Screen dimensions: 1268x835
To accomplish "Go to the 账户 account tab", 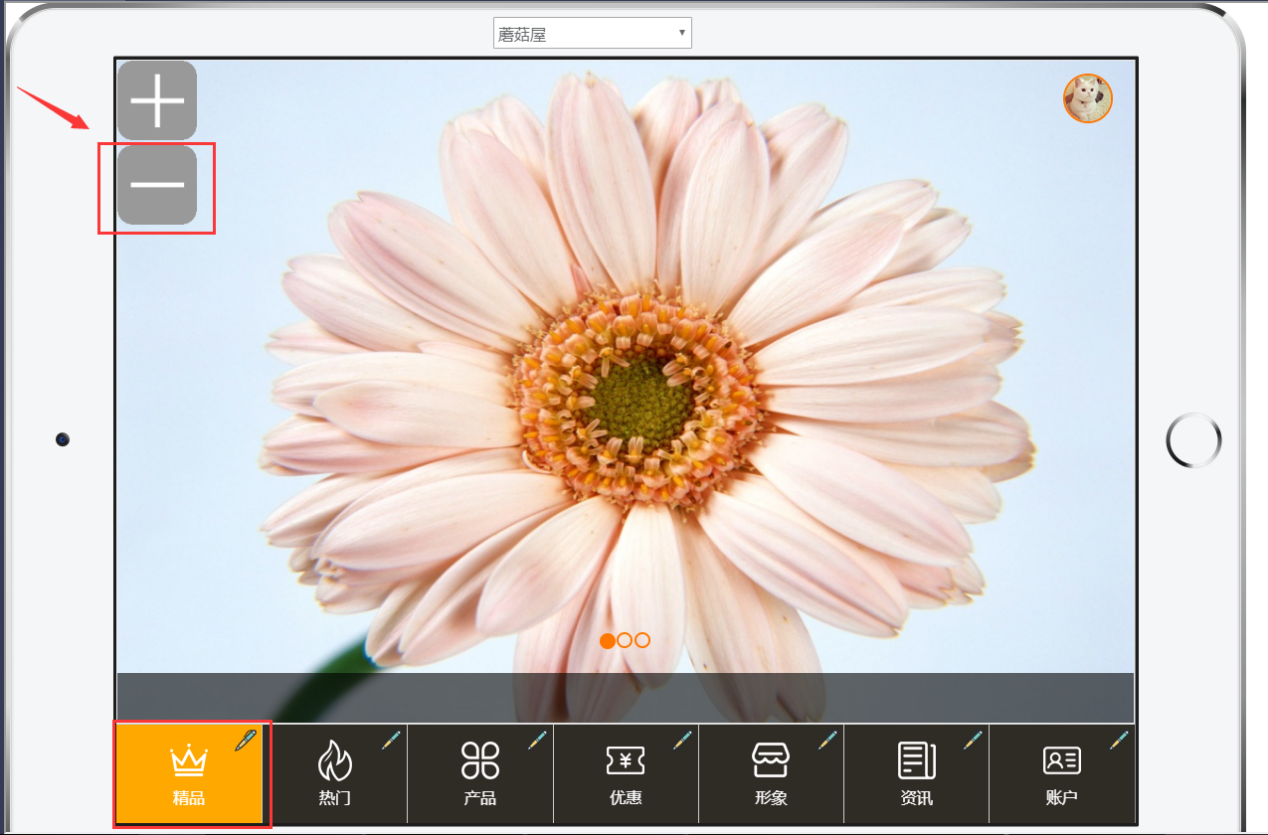I will pos(1061,774).
